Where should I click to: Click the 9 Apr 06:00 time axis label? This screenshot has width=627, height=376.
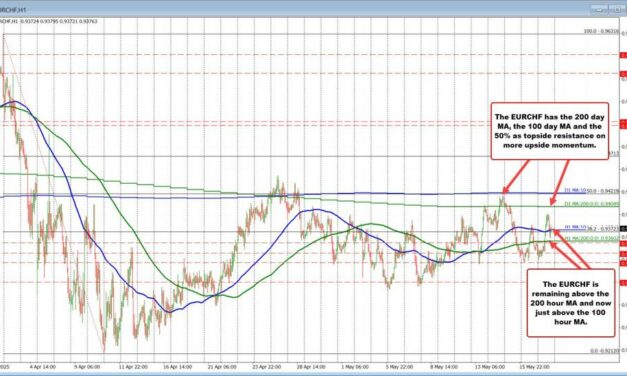[x=87, y=366]
